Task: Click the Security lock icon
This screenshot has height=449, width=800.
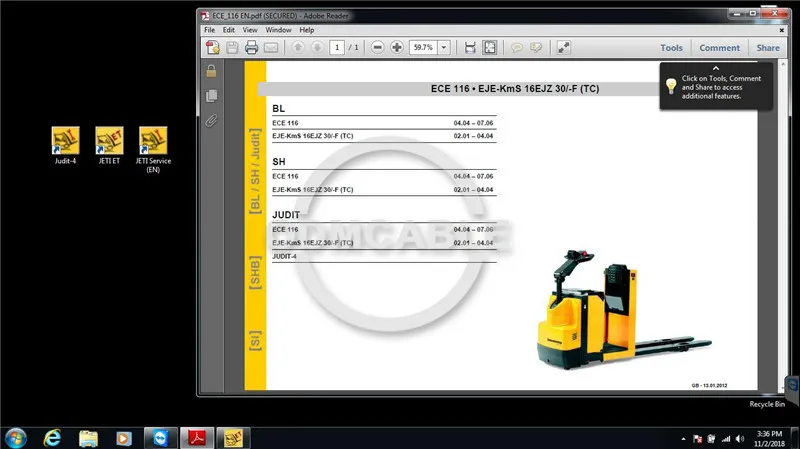Action: (x=211, y=71)
